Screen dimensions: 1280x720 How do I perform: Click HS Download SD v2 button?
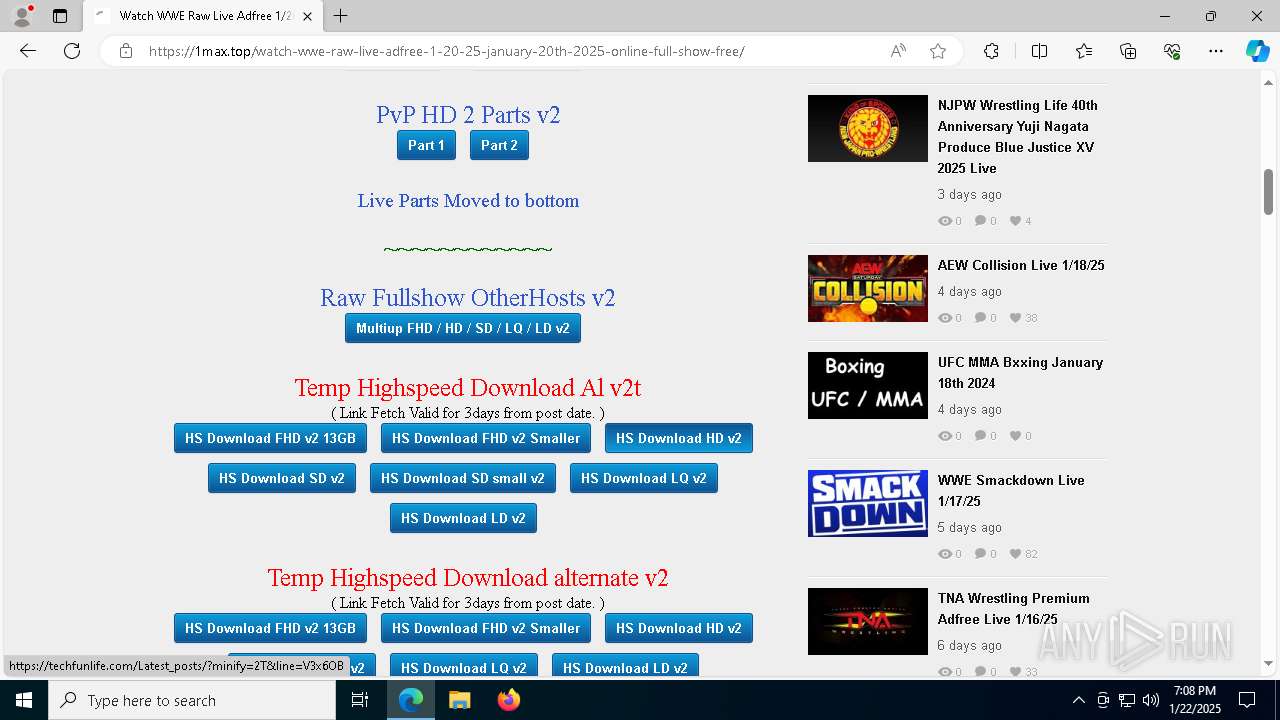click(x=282, y=478)
